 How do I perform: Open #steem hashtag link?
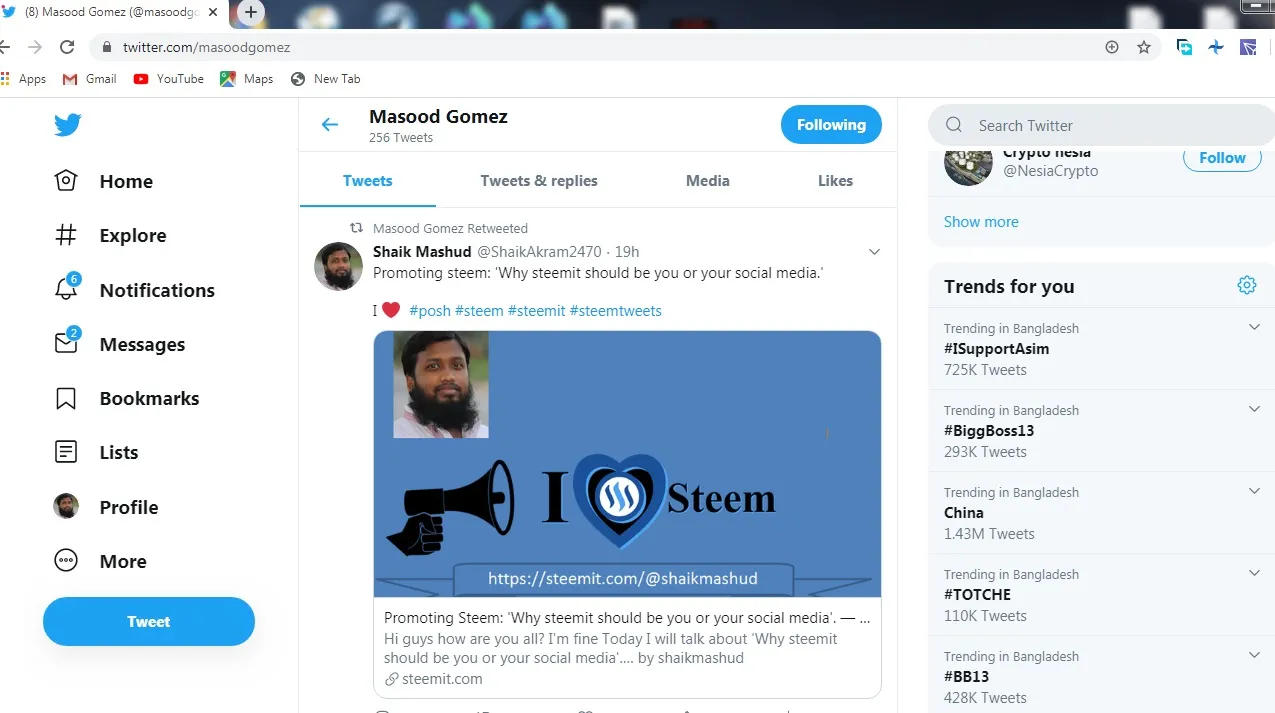pyautogui.click(x=479, y=311)
